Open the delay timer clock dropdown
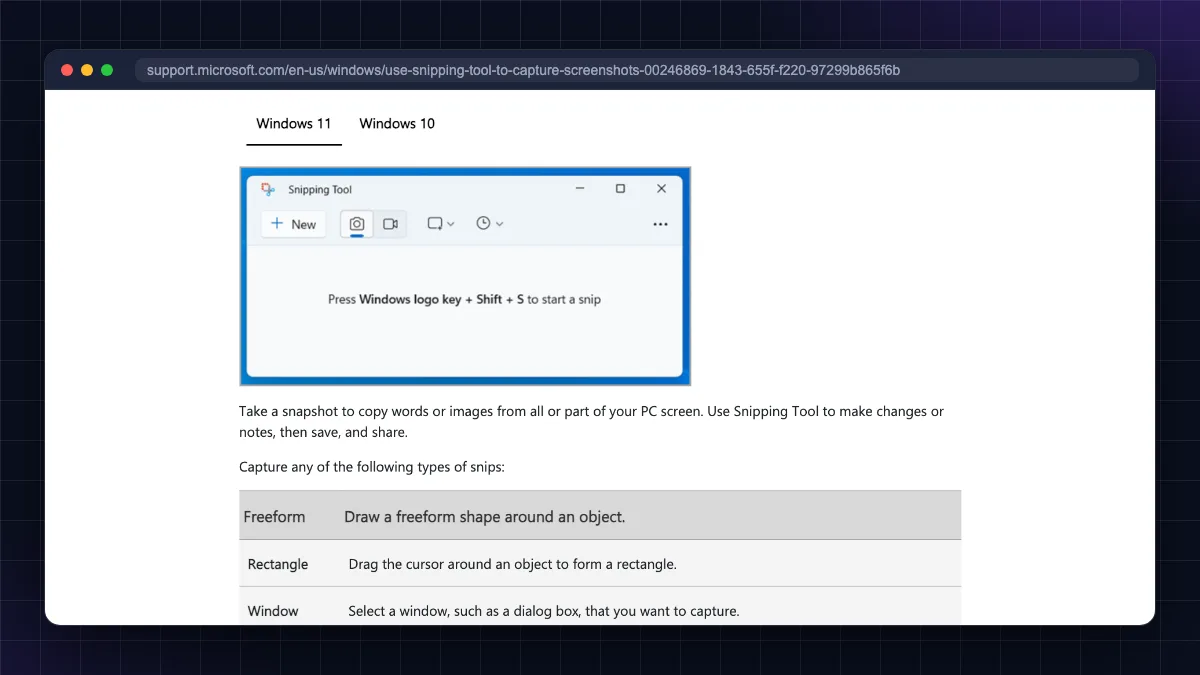Viewport: 1200px width, 675px height. click(490, 224)
